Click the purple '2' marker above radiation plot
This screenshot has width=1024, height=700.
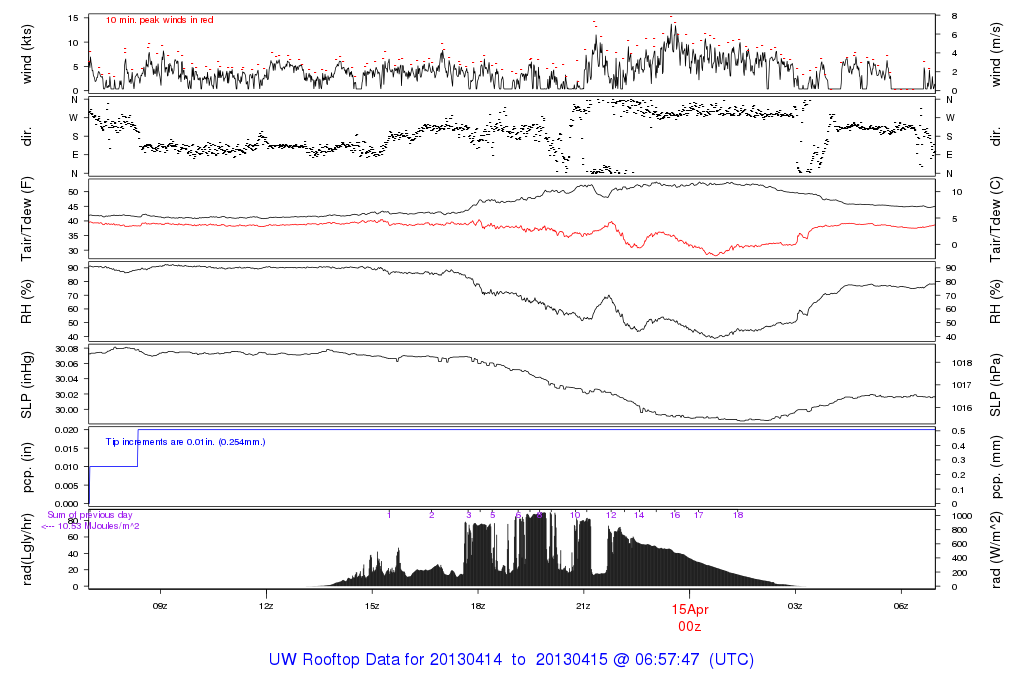(432, 515)
